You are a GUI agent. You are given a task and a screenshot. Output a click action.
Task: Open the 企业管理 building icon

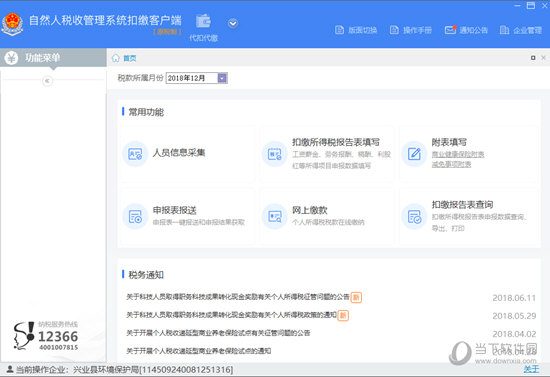[x=504, y=30]
